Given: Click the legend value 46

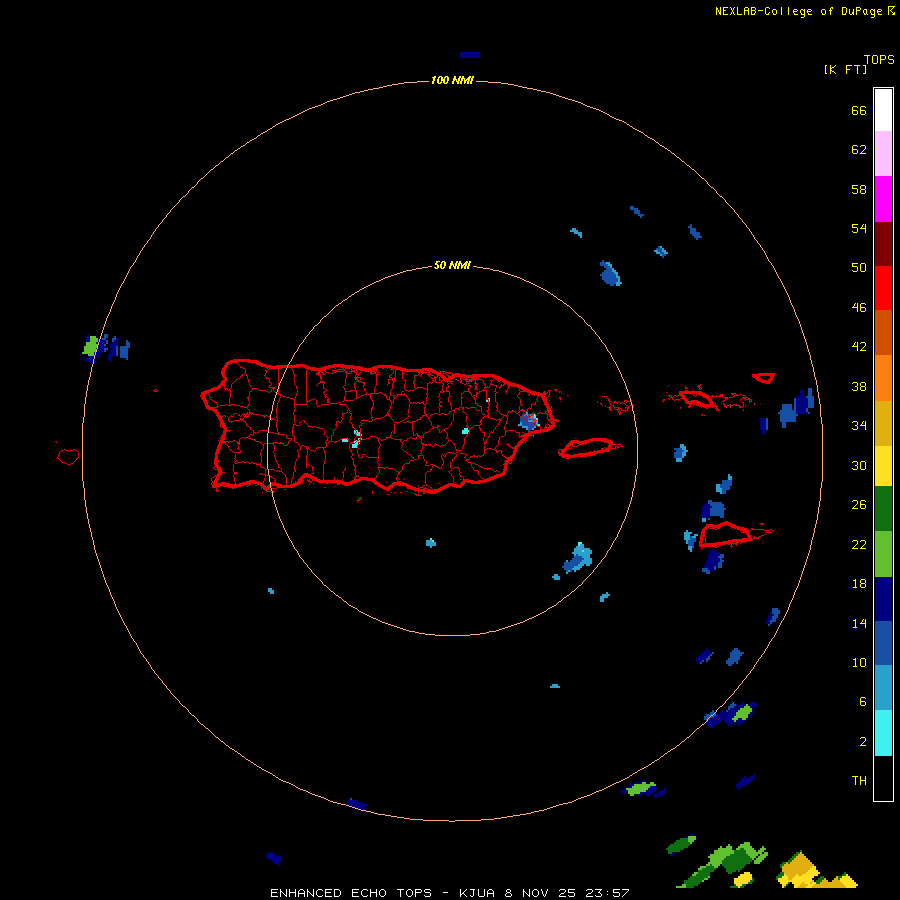Looking at the screenshot, I should click(859, 308).
